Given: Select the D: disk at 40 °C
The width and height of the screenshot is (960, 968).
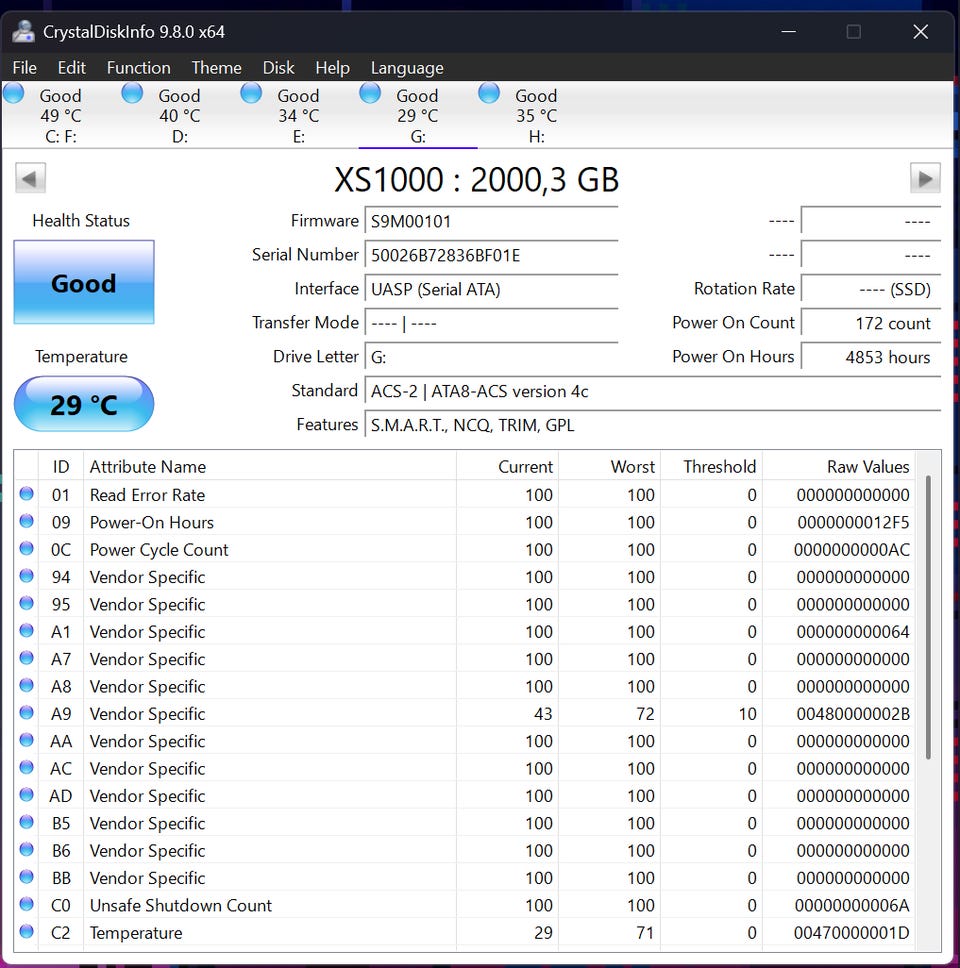Looking at the screenshot, I should click(x=179, y=115).
